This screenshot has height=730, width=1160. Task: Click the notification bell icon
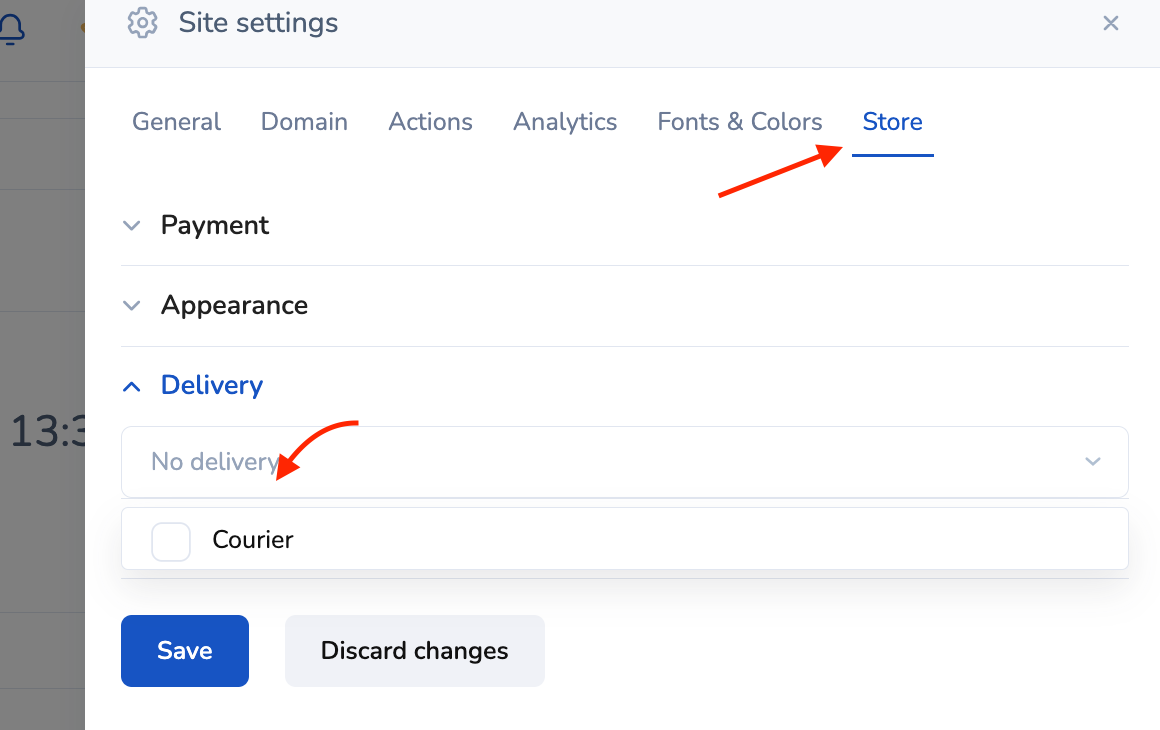click(10, 28)
